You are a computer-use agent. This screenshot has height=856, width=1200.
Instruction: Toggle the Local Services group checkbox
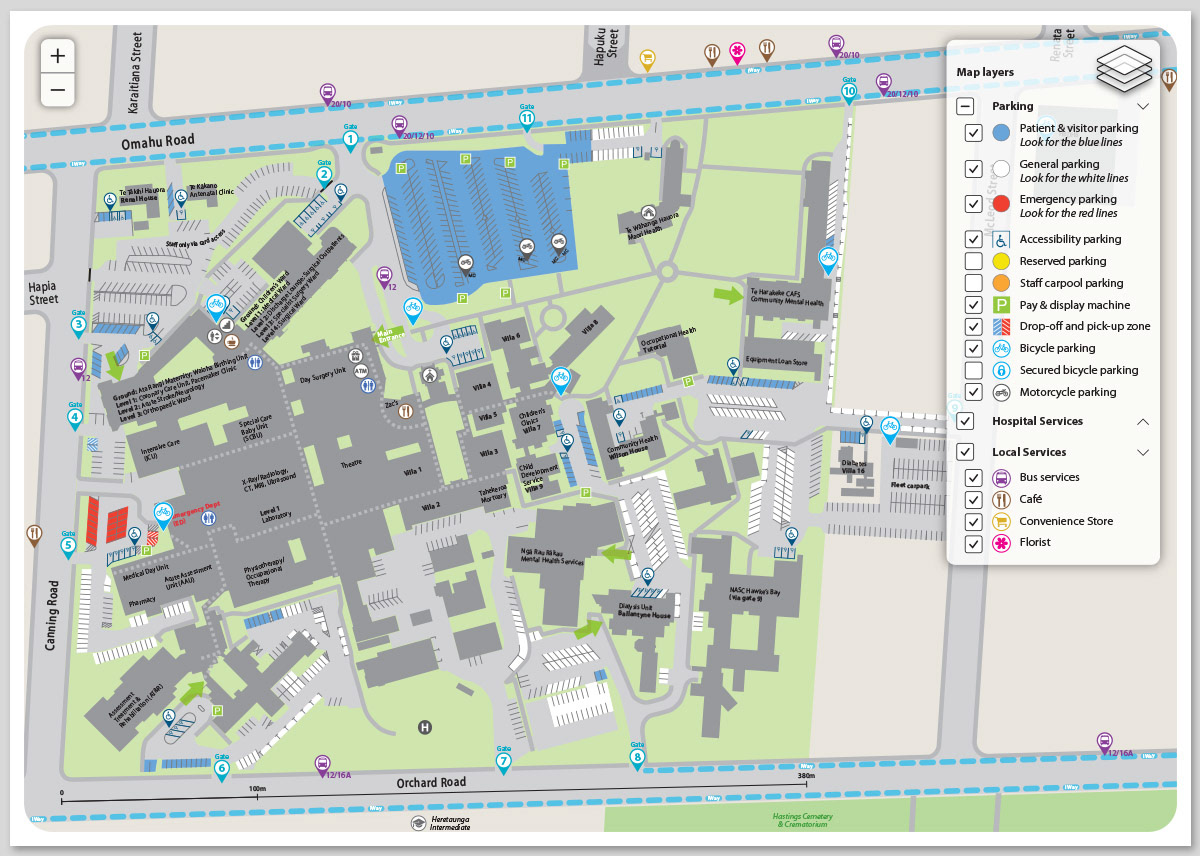click(x=965, y=452)
